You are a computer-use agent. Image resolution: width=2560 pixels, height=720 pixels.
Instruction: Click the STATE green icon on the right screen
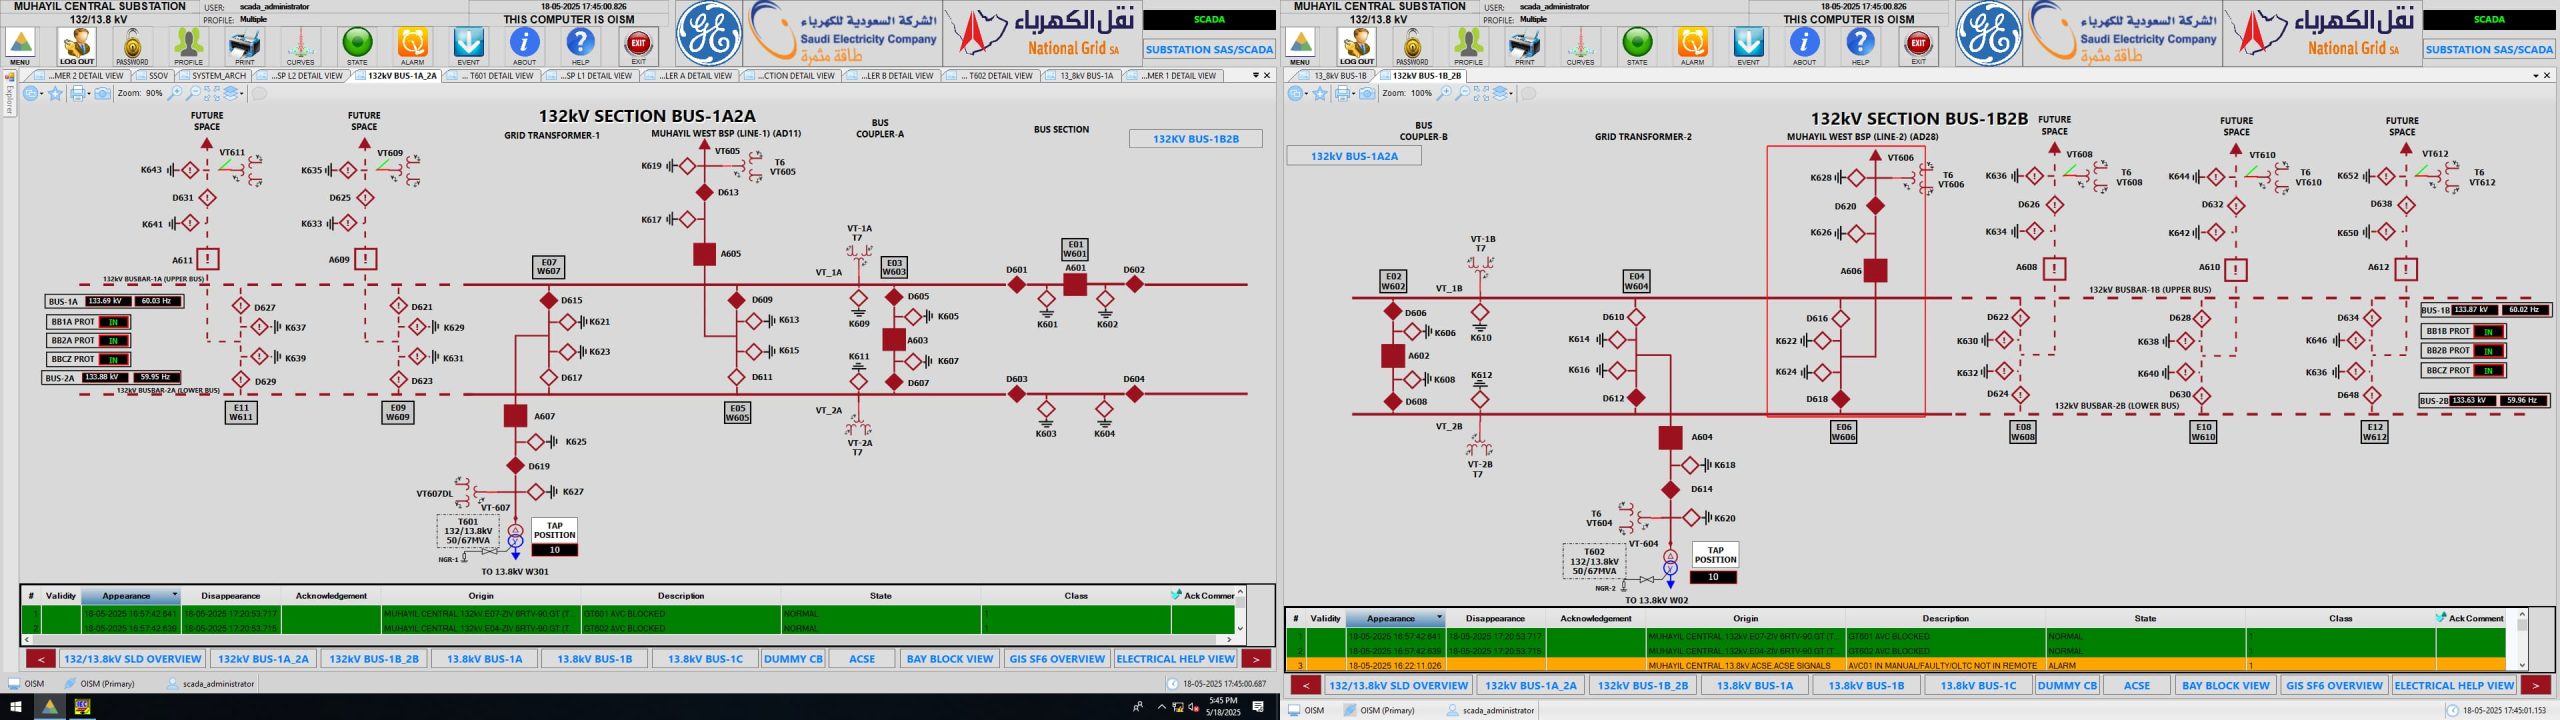point(1636,44)
